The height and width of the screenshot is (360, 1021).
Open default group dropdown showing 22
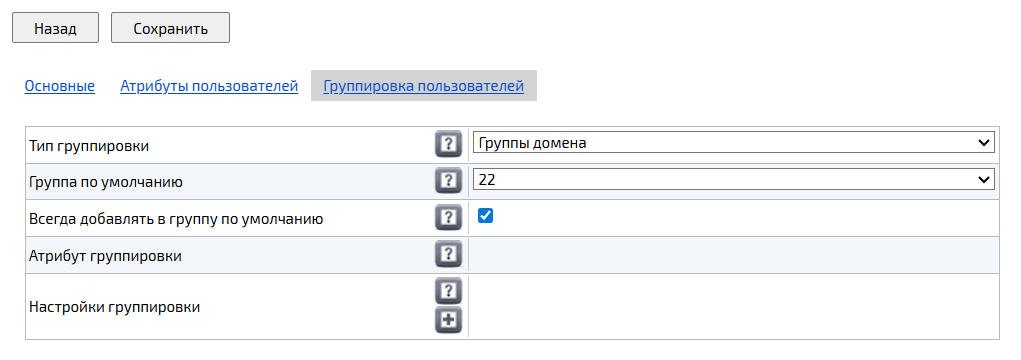pos(733,180)
